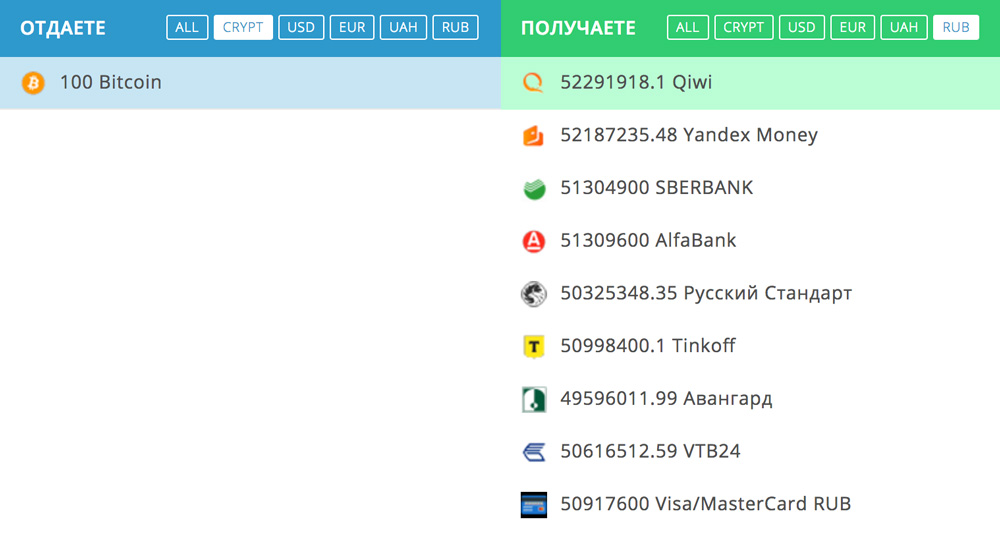Click the ПОЛУЧАЕТЕ column heading

(x=578, y=28)
